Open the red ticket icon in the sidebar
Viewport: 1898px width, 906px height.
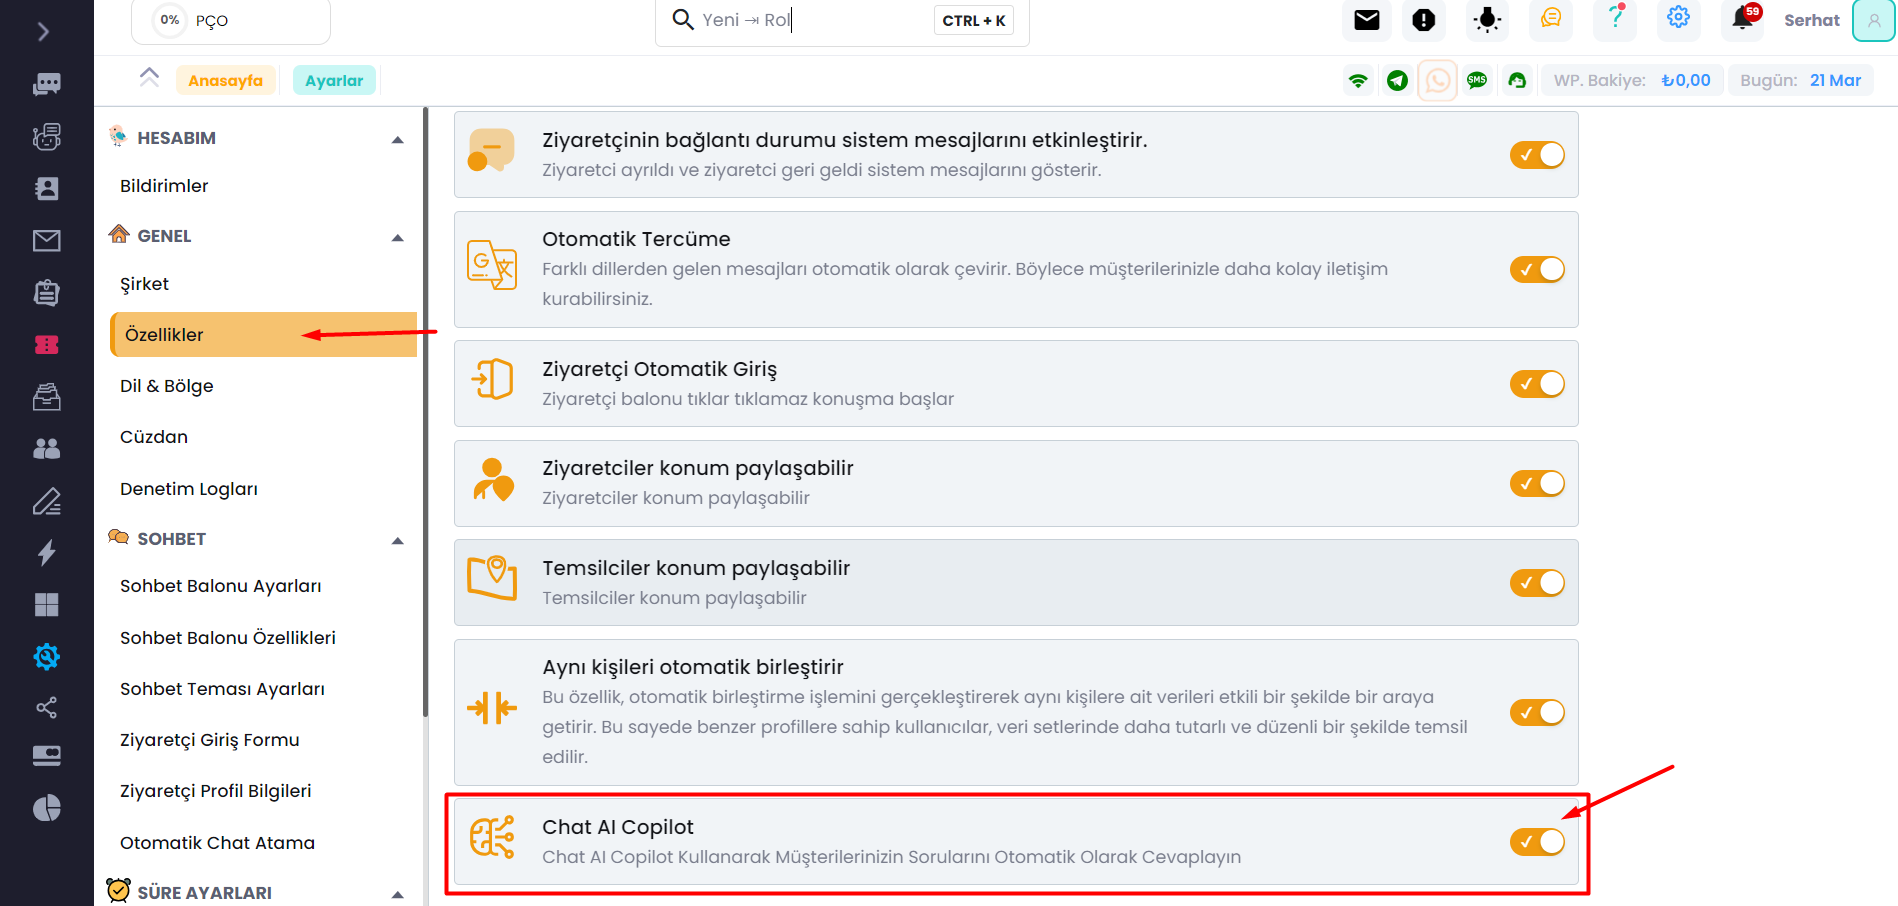[x=46, y=345]
